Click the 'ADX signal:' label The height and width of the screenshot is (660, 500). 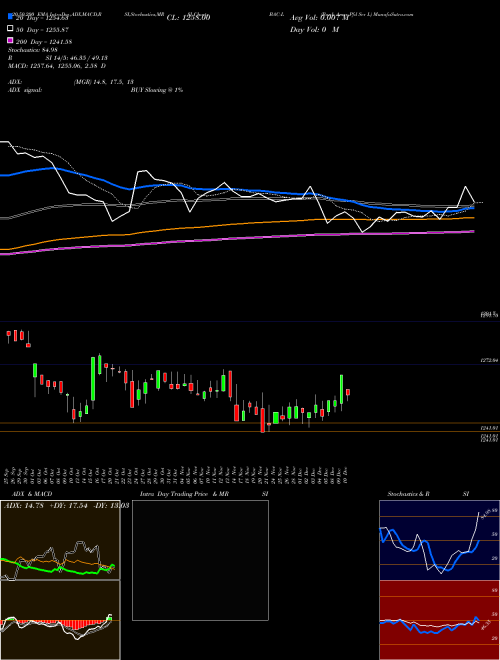[x=25, y=90]
